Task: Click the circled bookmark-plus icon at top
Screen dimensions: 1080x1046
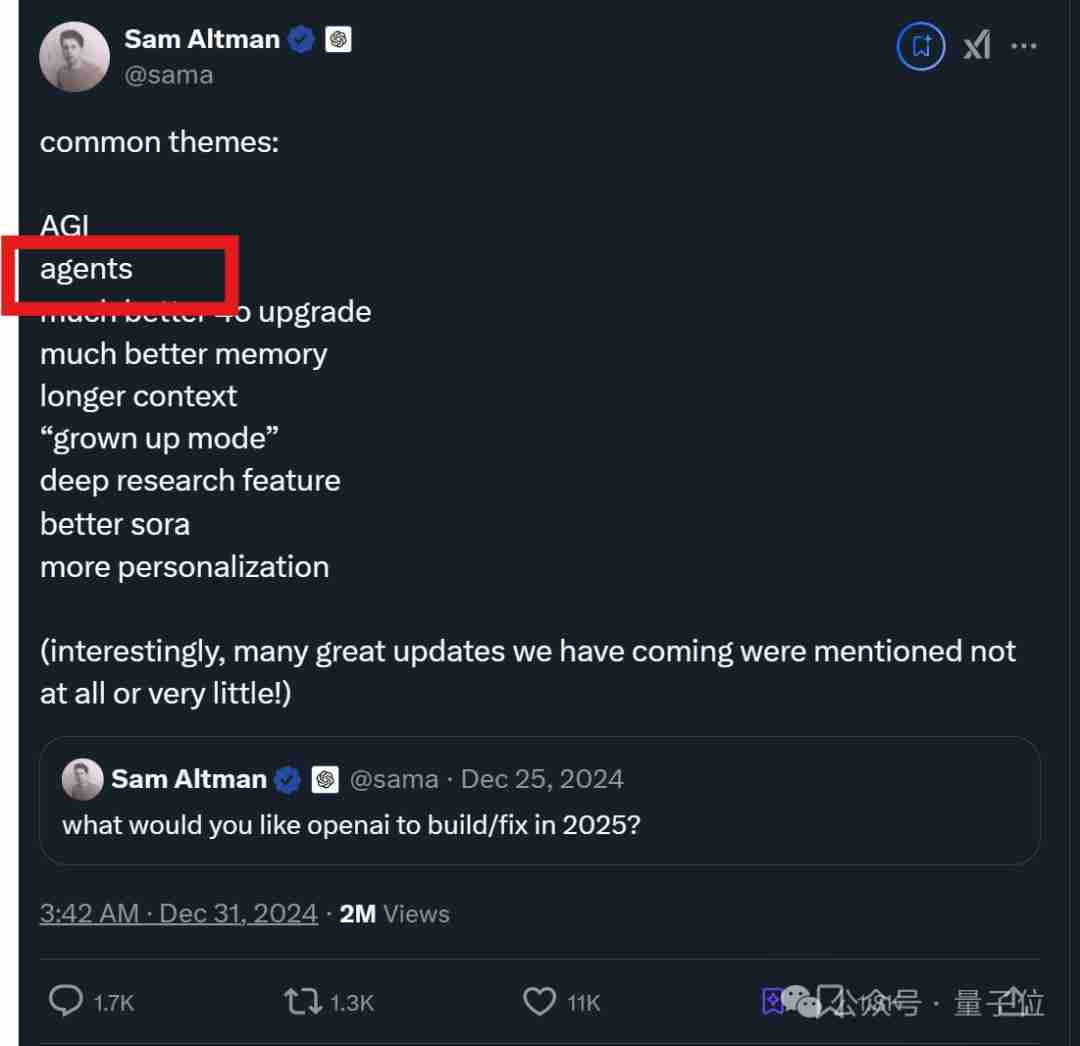Action: click(921, 46)
